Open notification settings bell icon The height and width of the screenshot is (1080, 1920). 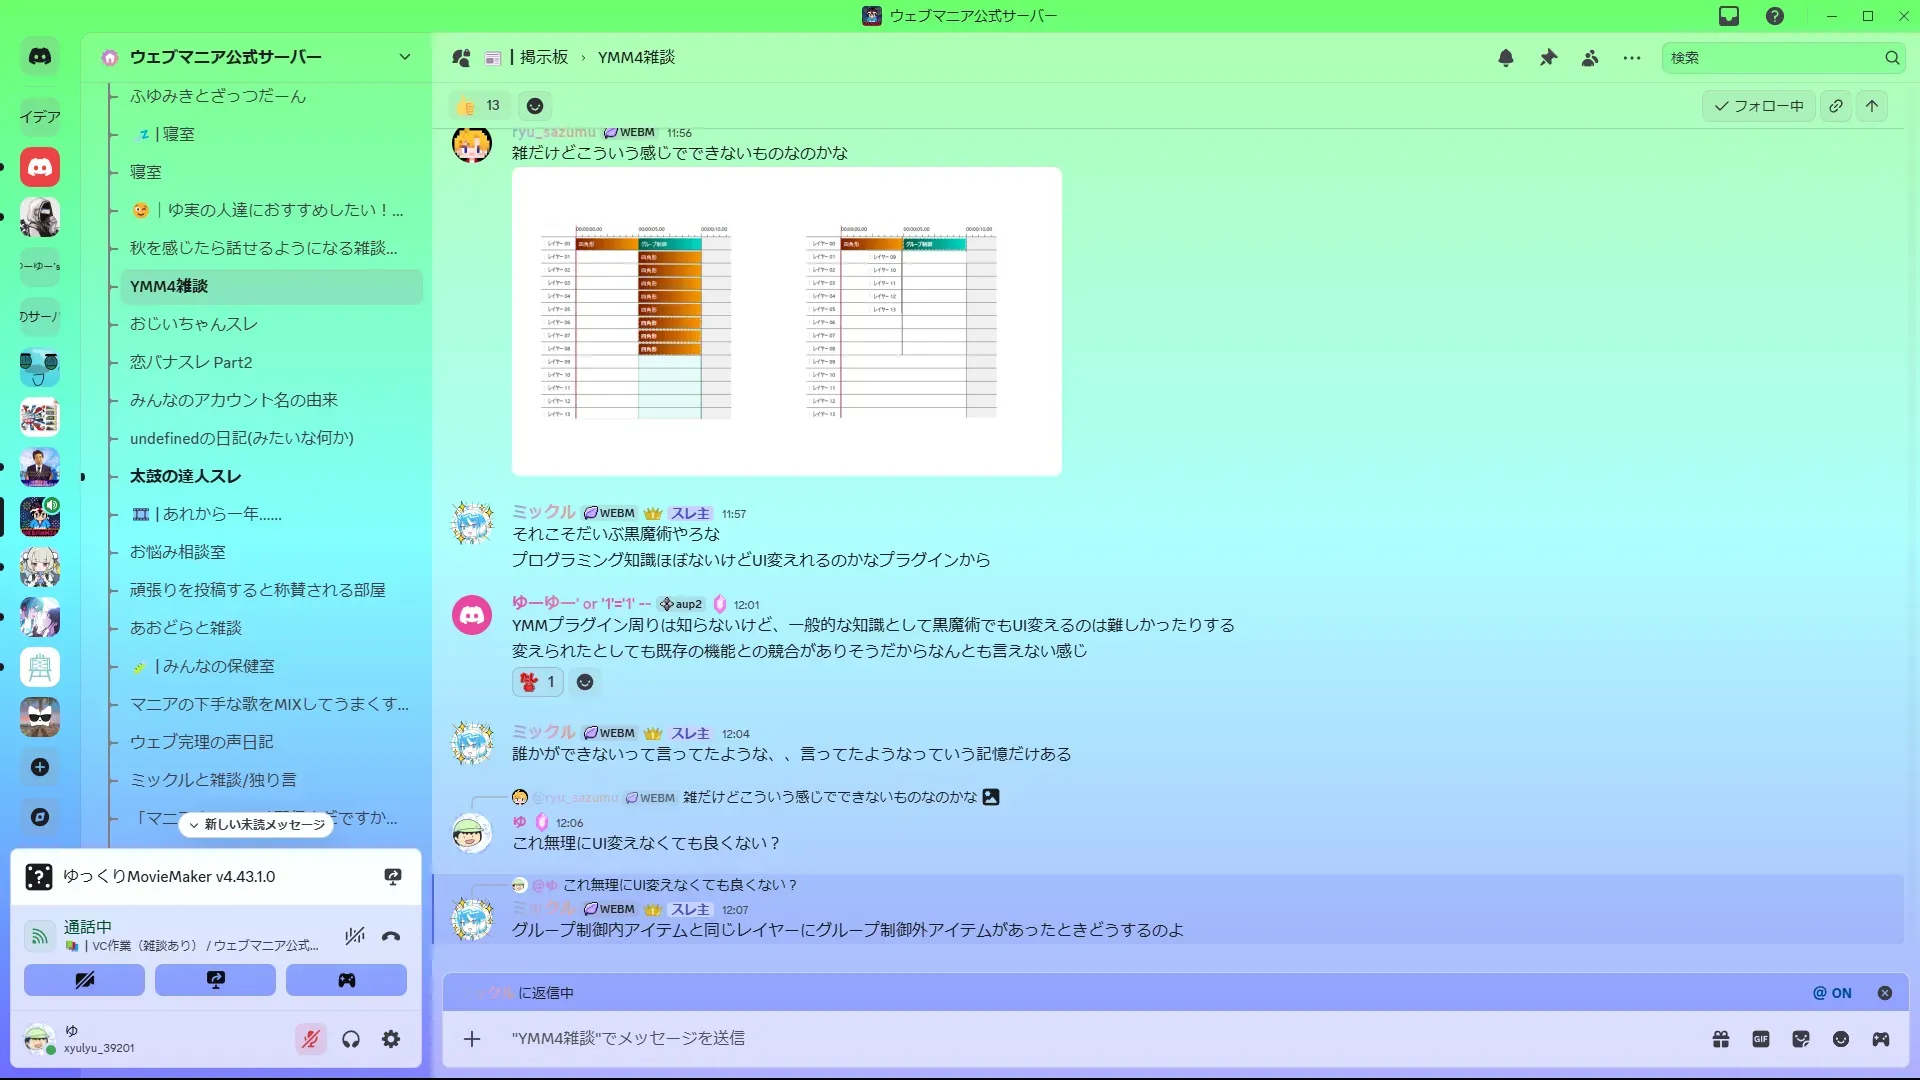pos(1505,58)
